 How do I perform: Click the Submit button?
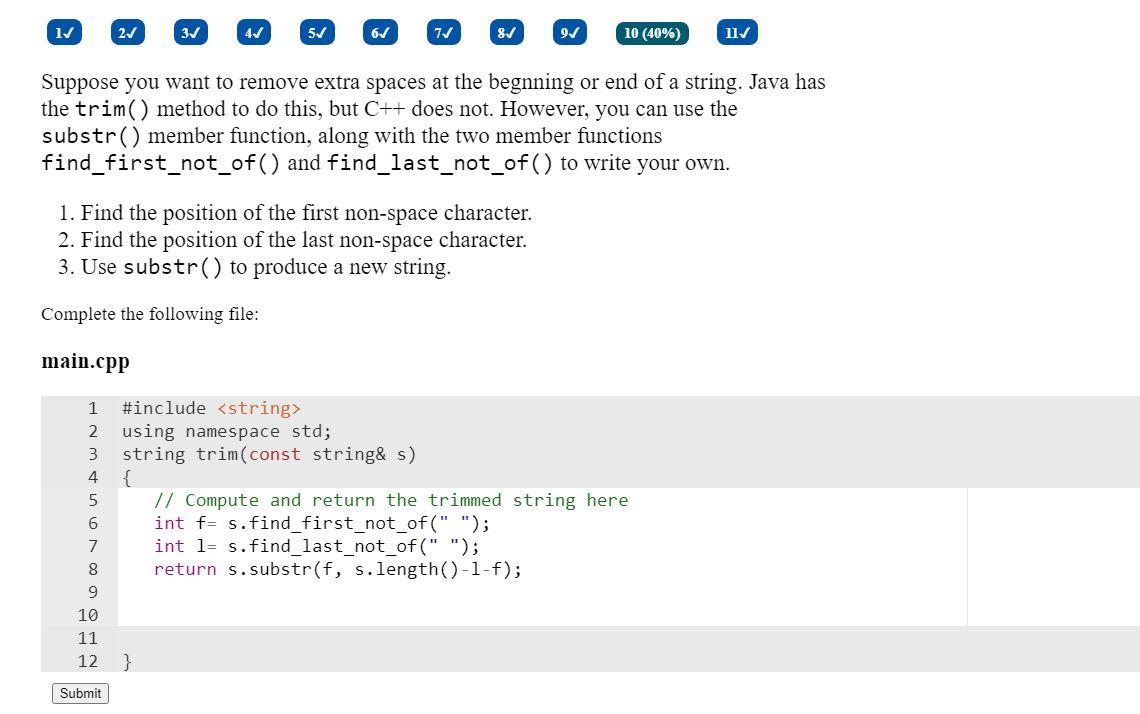80,692
